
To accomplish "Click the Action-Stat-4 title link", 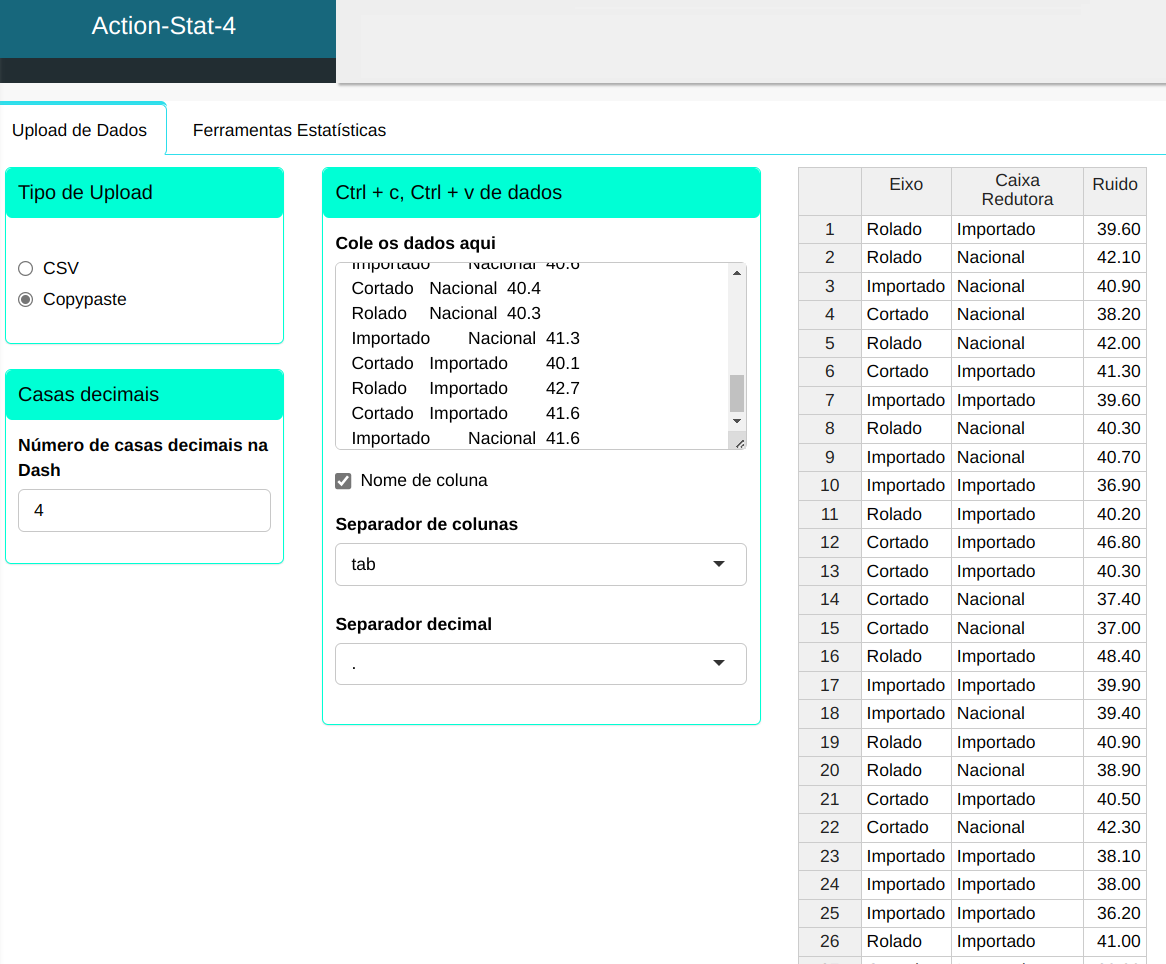I will (x=164, y=26).
